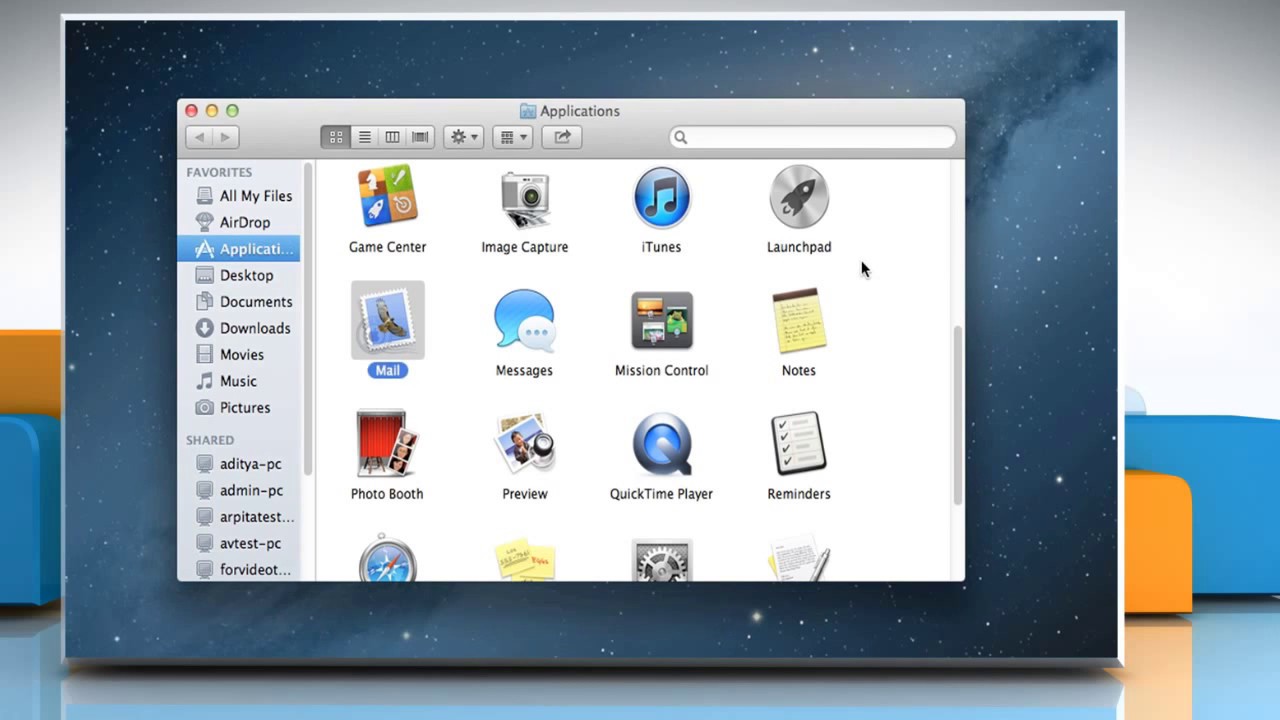Click the "Photo Booth" label
This screenshot has height=720, width=1280.
[x=387, y=494]
